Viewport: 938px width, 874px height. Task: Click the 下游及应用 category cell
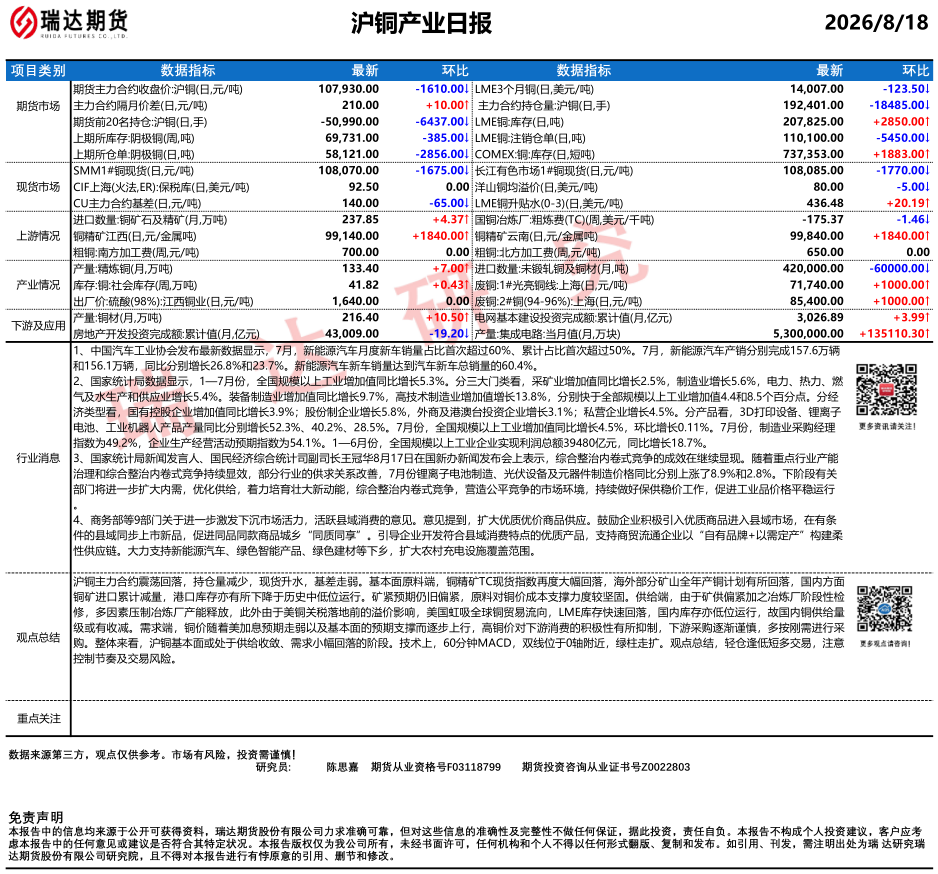pyautogui.click(x=38, y=325)
